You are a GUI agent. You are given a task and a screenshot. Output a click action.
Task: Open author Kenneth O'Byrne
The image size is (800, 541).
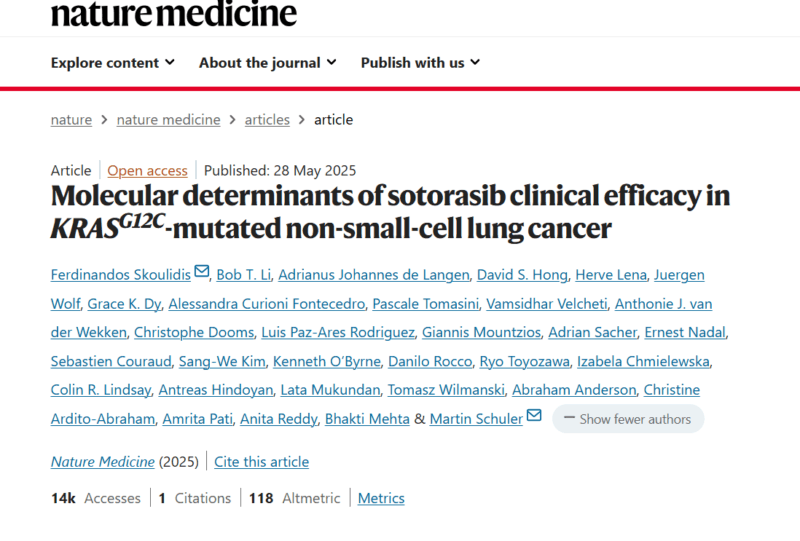click(327, 361)
